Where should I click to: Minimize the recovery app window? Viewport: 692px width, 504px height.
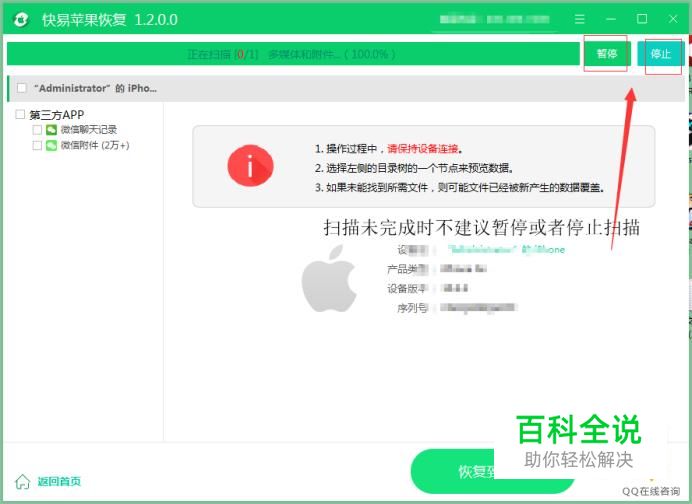[x=611, y=19]
